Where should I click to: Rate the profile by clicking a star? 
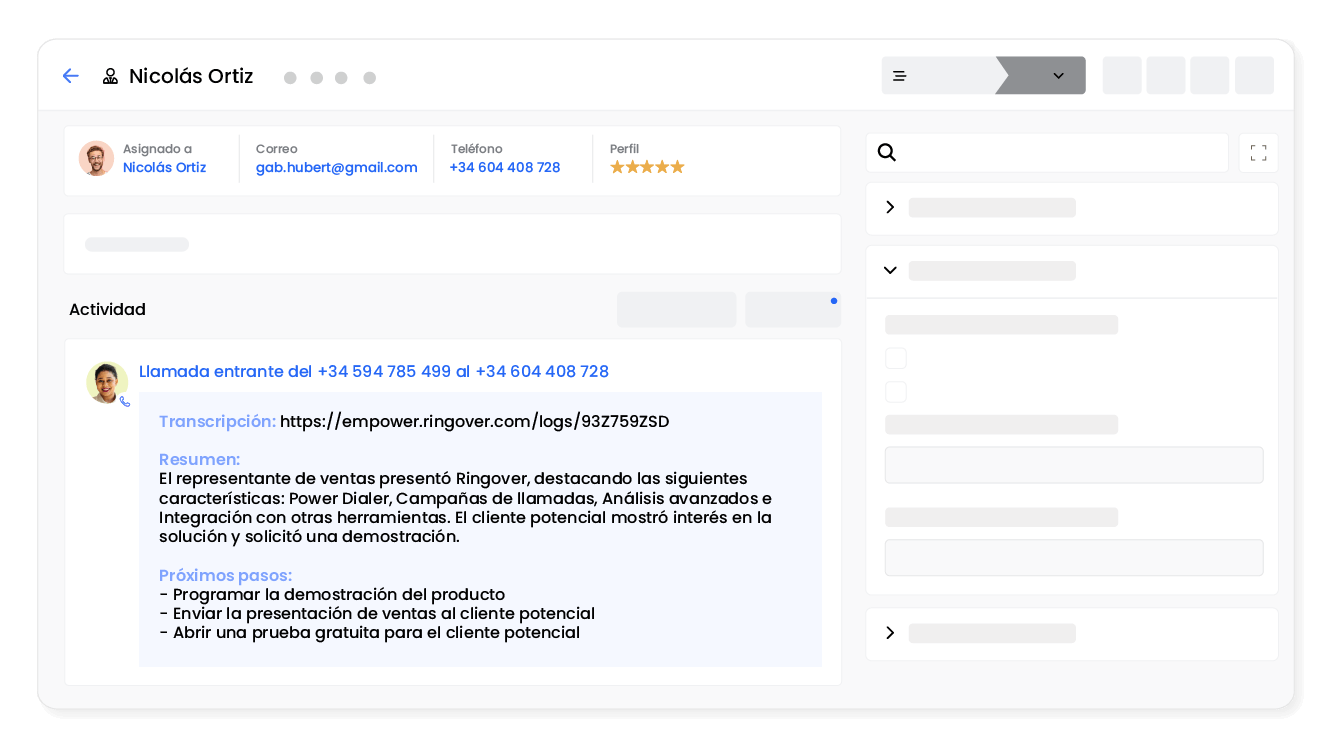pos(646,167)
